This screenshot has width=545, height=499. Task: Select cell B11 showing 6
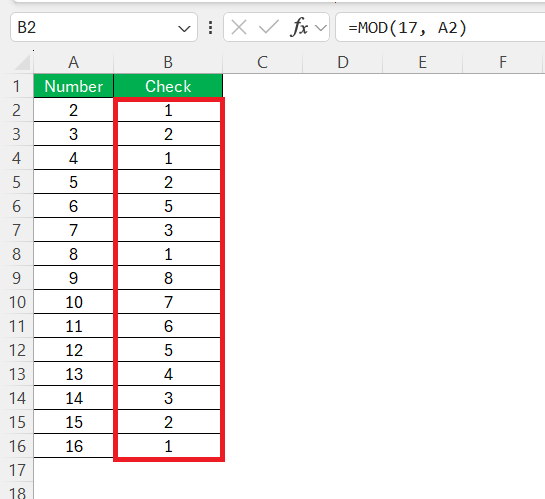168,326
